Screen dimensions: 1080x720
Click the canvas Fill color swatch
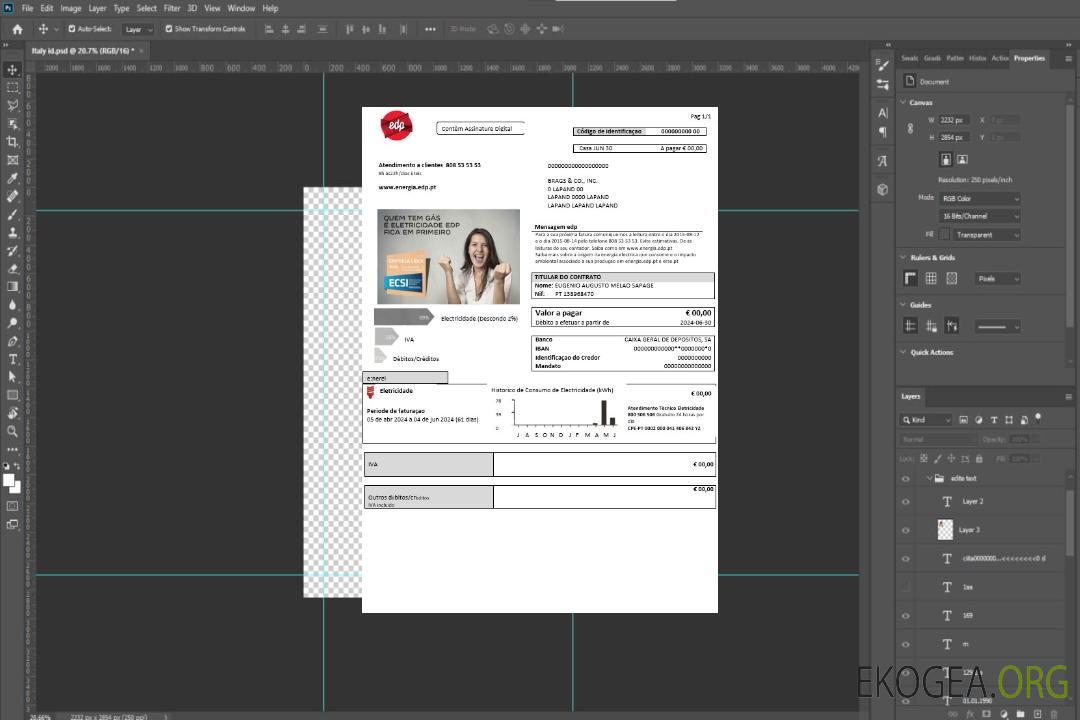[944, 235]
